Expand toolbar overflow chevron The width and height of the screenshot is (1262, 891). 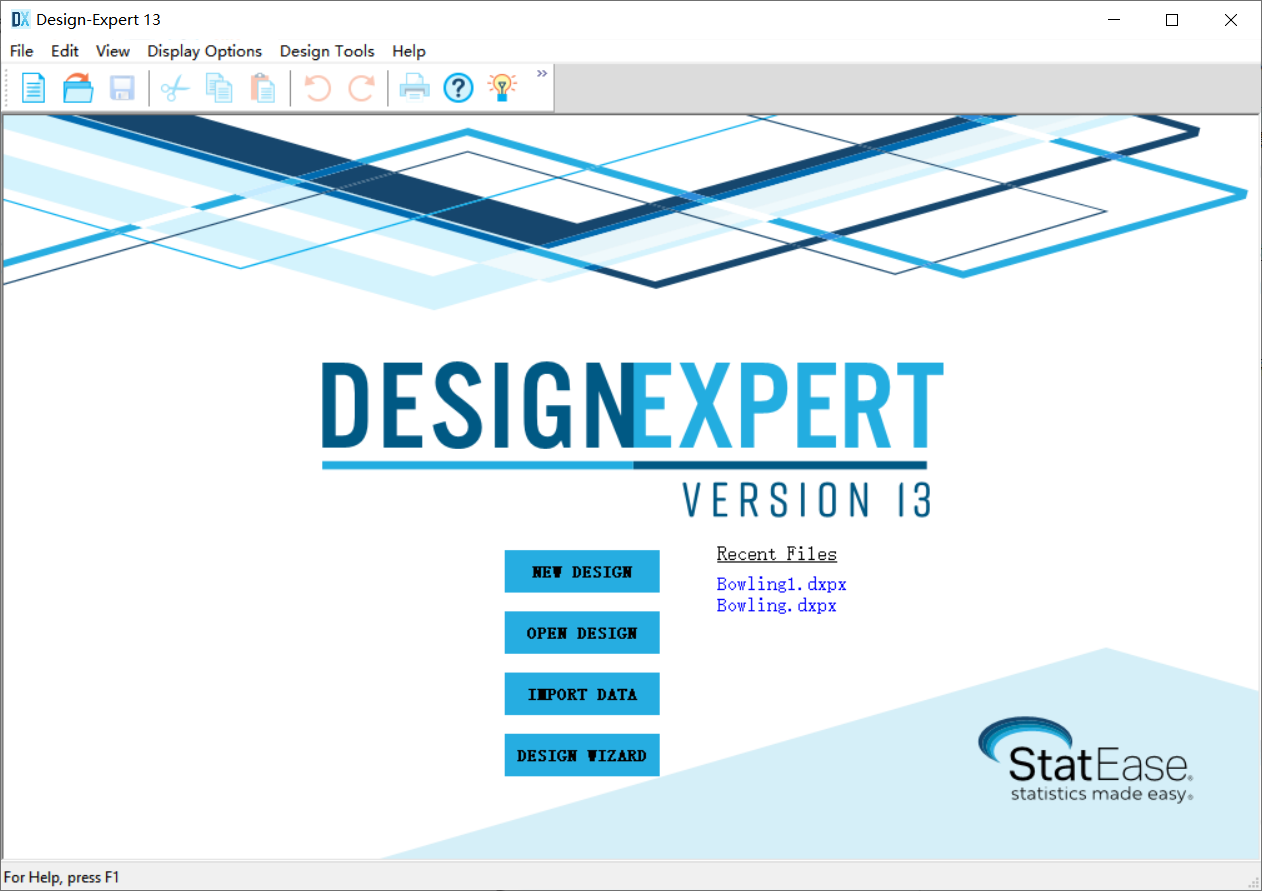click(542, 73)
